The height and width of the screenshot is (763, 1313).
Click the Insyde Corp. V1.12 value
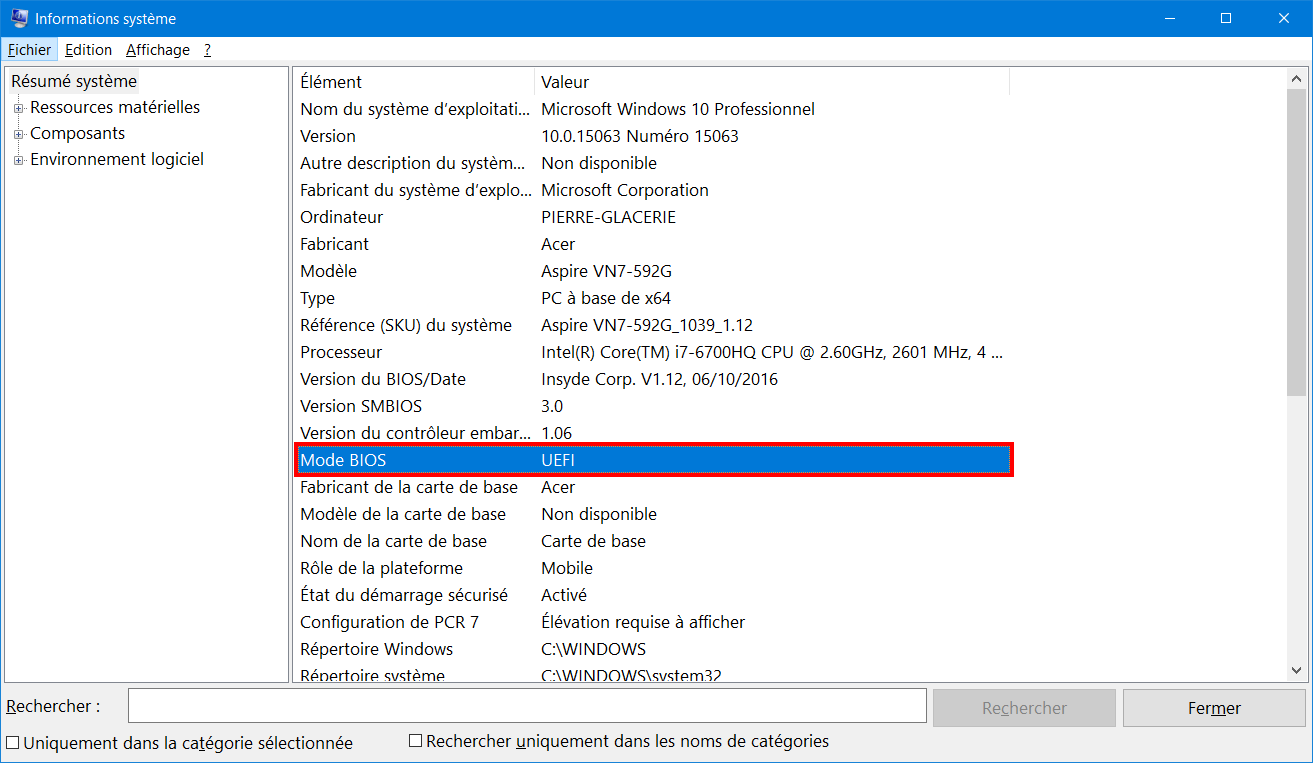(659, 379)
